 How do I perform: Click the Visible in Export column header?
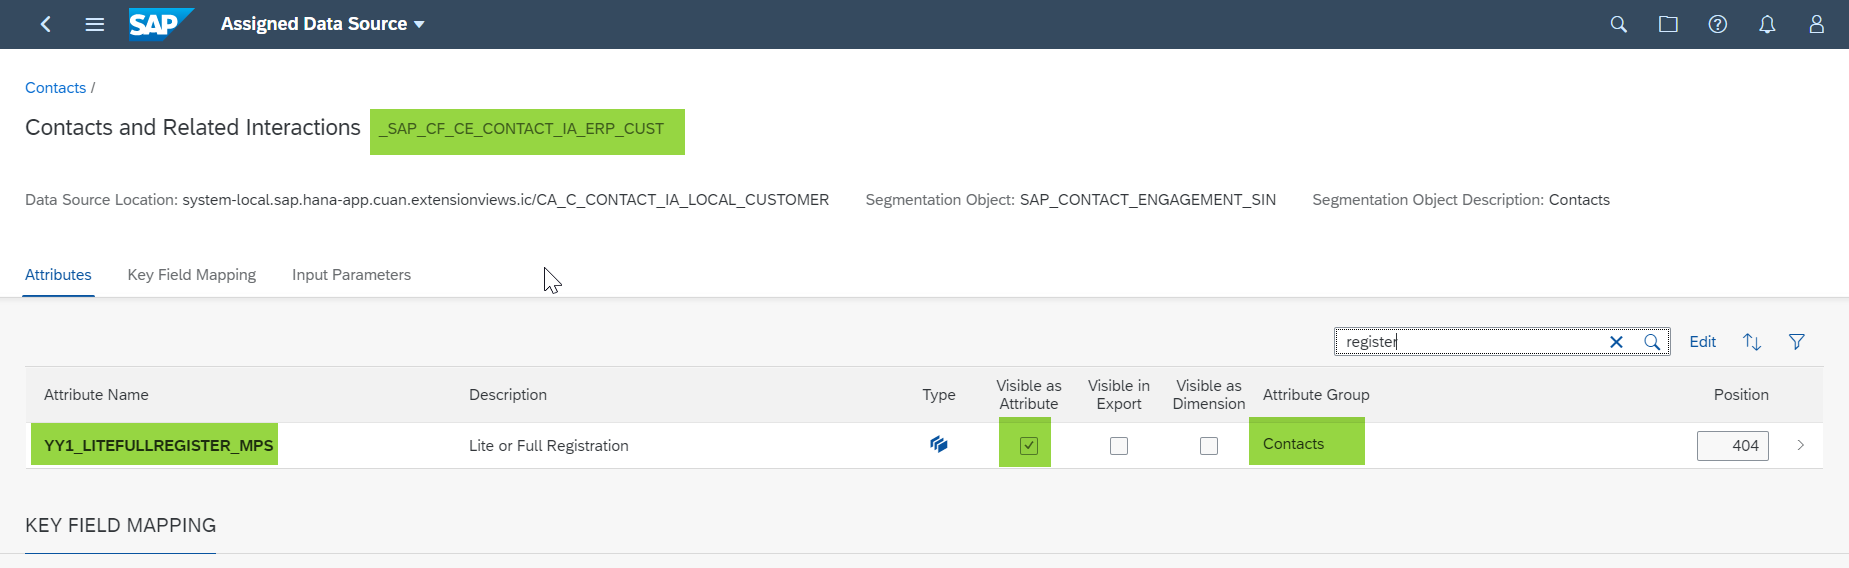point(1119,395)
